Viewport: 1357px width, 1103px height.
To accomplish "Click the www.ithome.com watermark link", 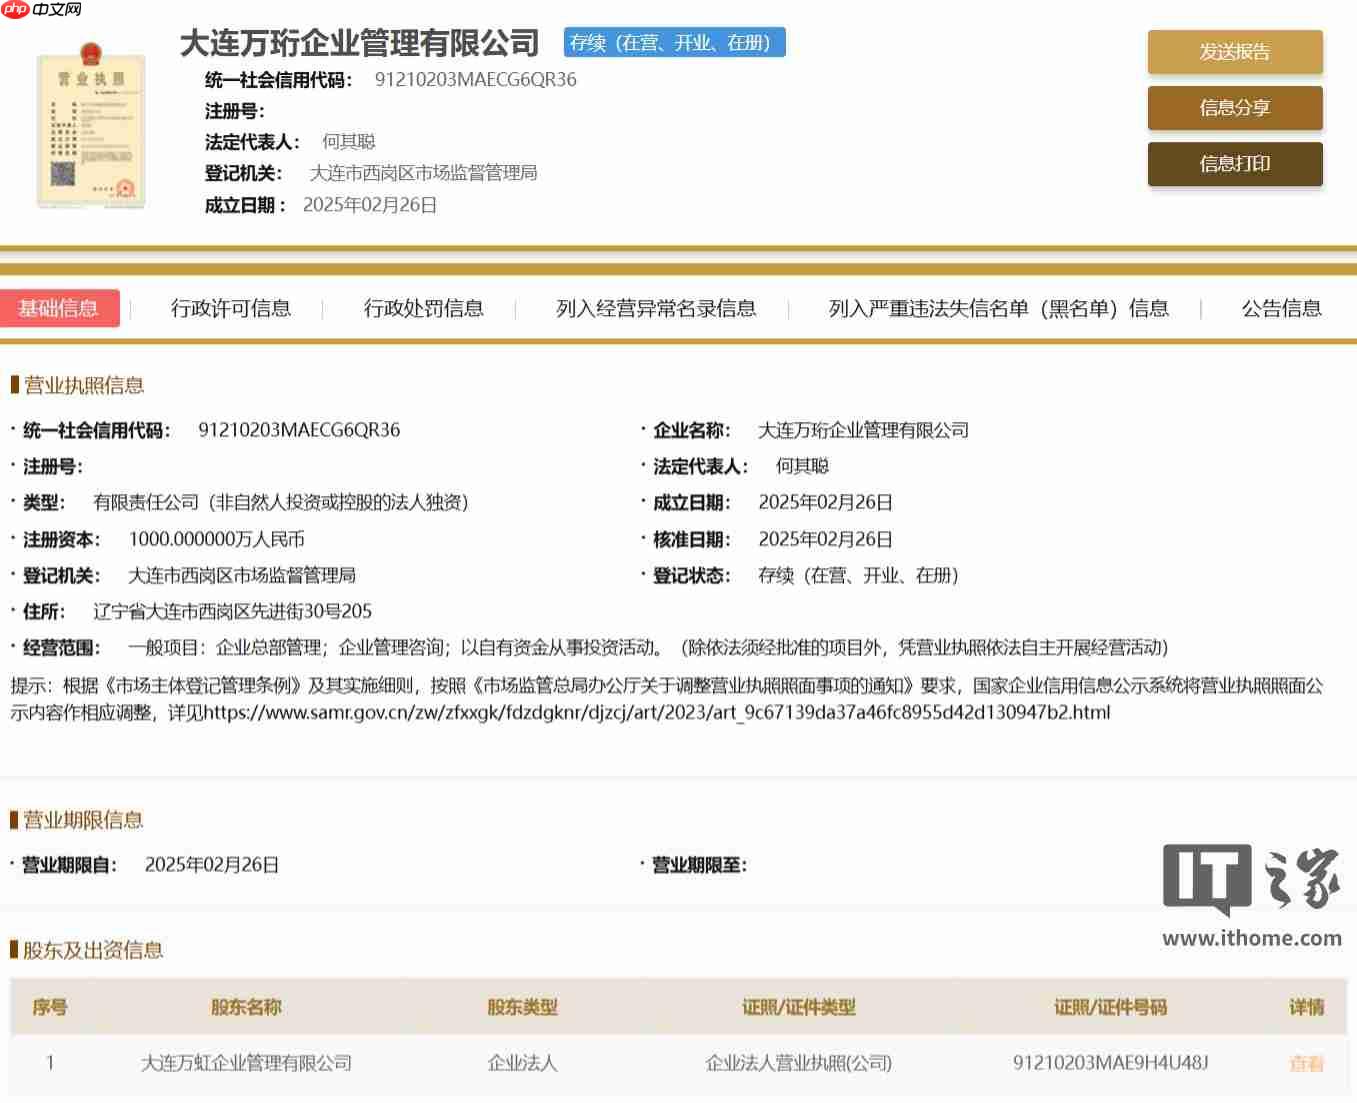I will point(1253,938).
